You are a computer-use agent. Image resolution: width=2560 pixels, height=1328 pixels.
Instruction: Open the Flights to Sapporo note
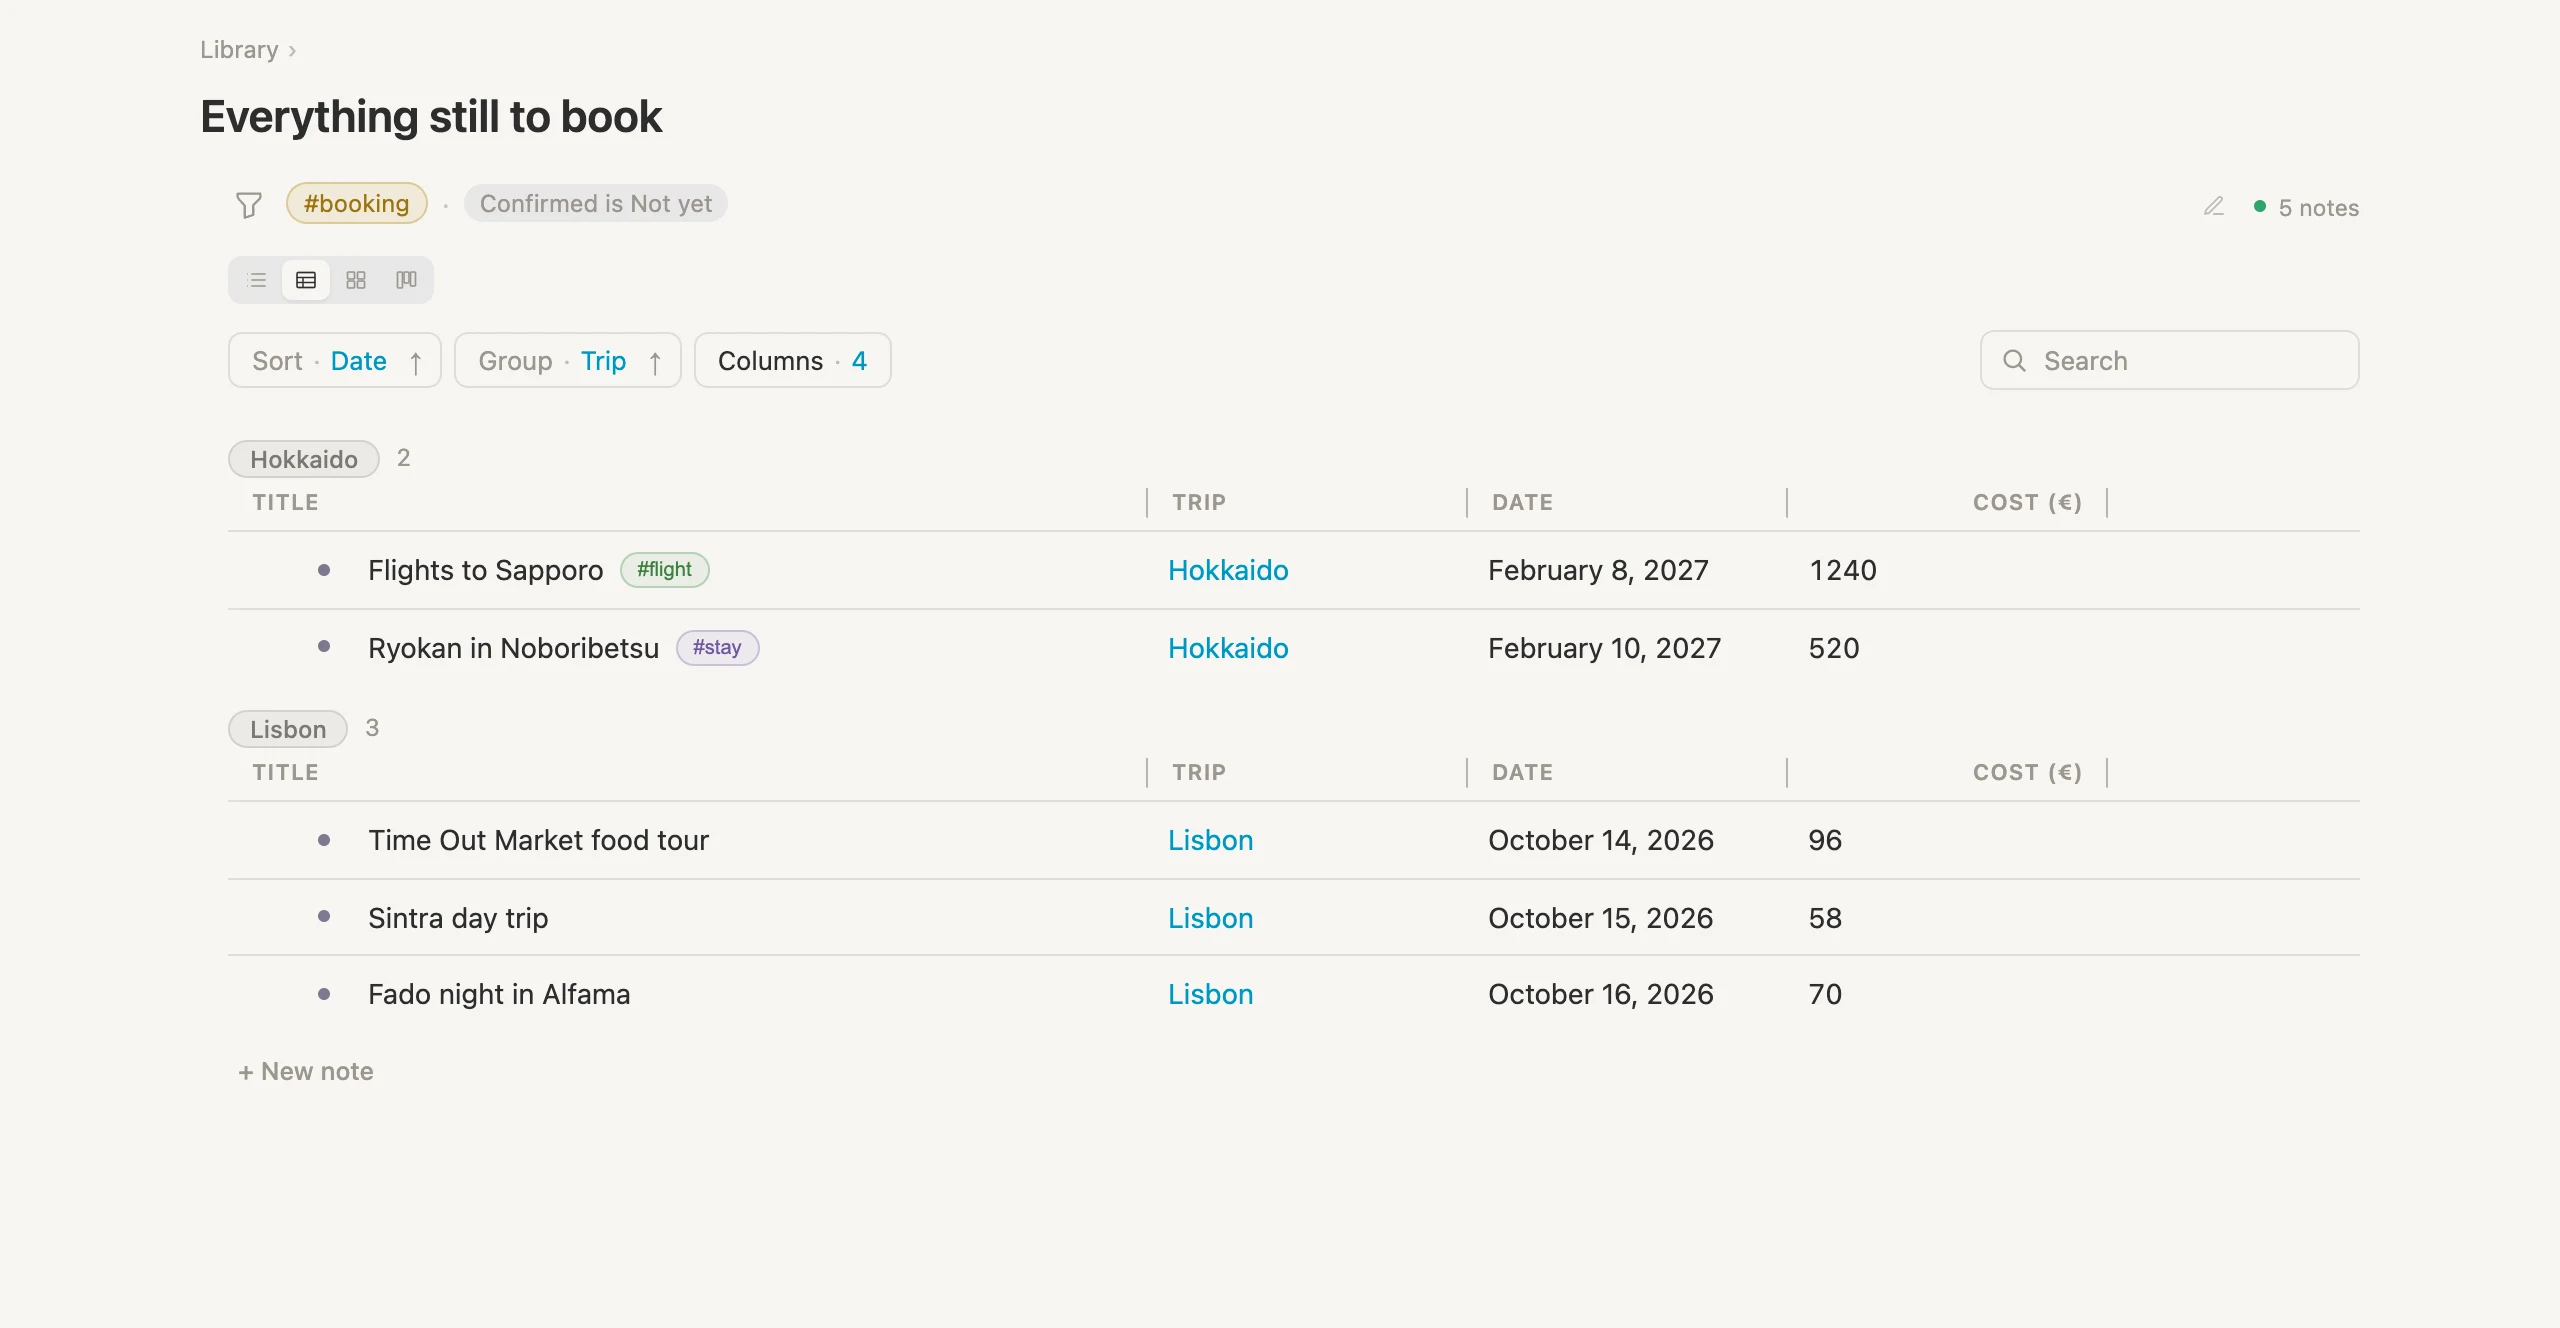coord(486,570)
